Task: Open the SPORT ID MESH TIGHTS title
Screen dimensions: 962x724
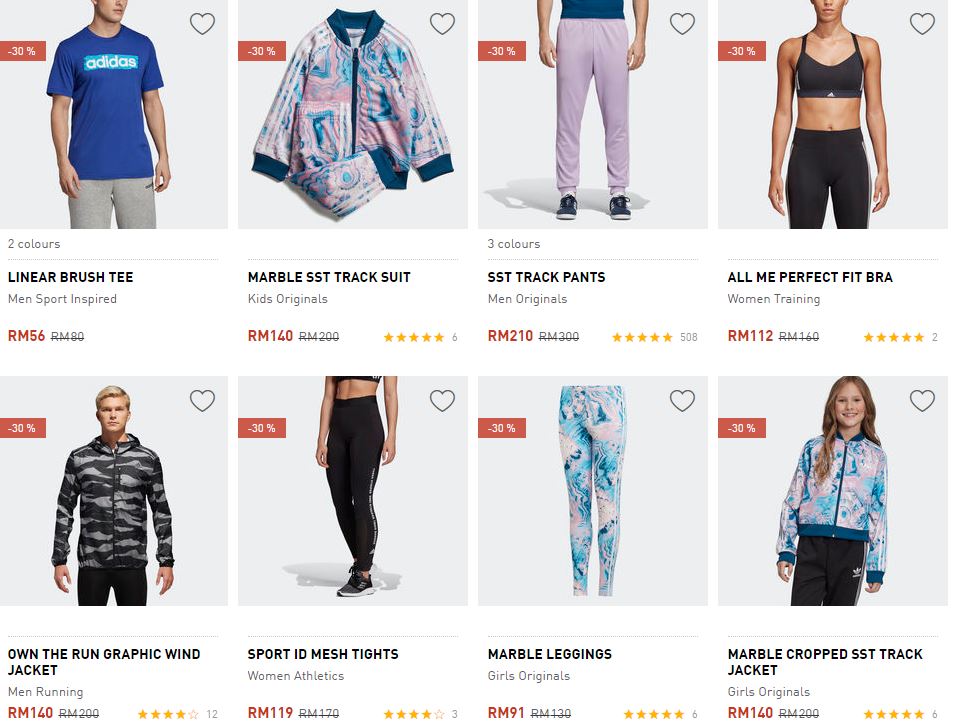Action: tap(323, 654)
